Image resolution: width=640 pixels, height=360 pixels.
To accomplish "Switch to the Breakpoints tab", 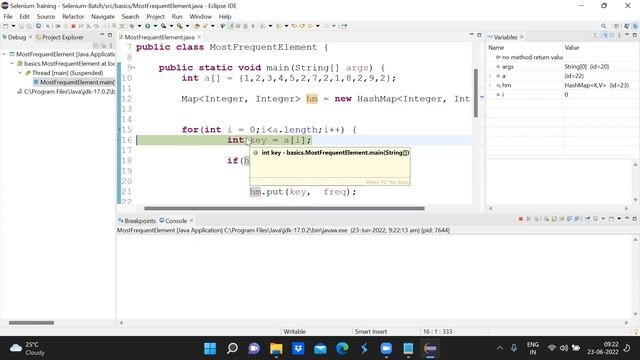I will click(x=137, y=221).
